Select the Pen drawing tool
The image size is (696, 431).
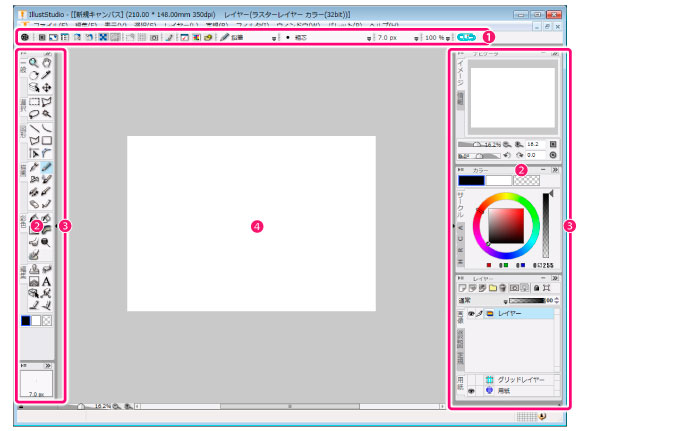click(34, 167)
